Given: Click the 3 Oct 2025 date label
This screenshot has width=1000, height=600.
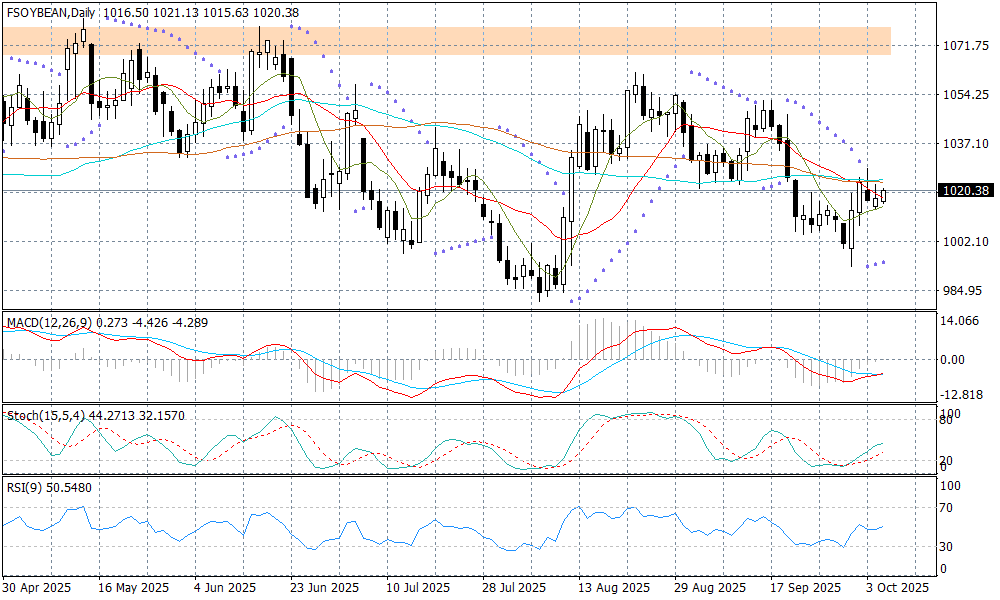Looking at the screenshot, I should coord(896,587).
